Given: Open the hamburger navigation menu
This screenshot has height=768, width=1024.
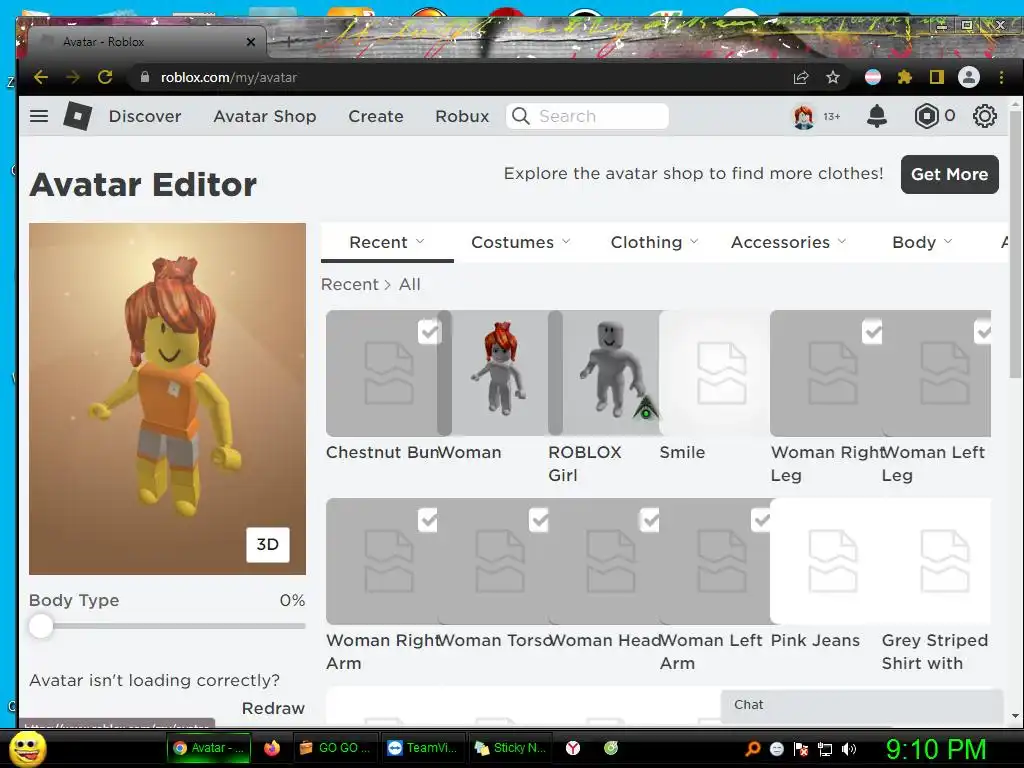Looking at the screenshot, I should click(39, 116).
